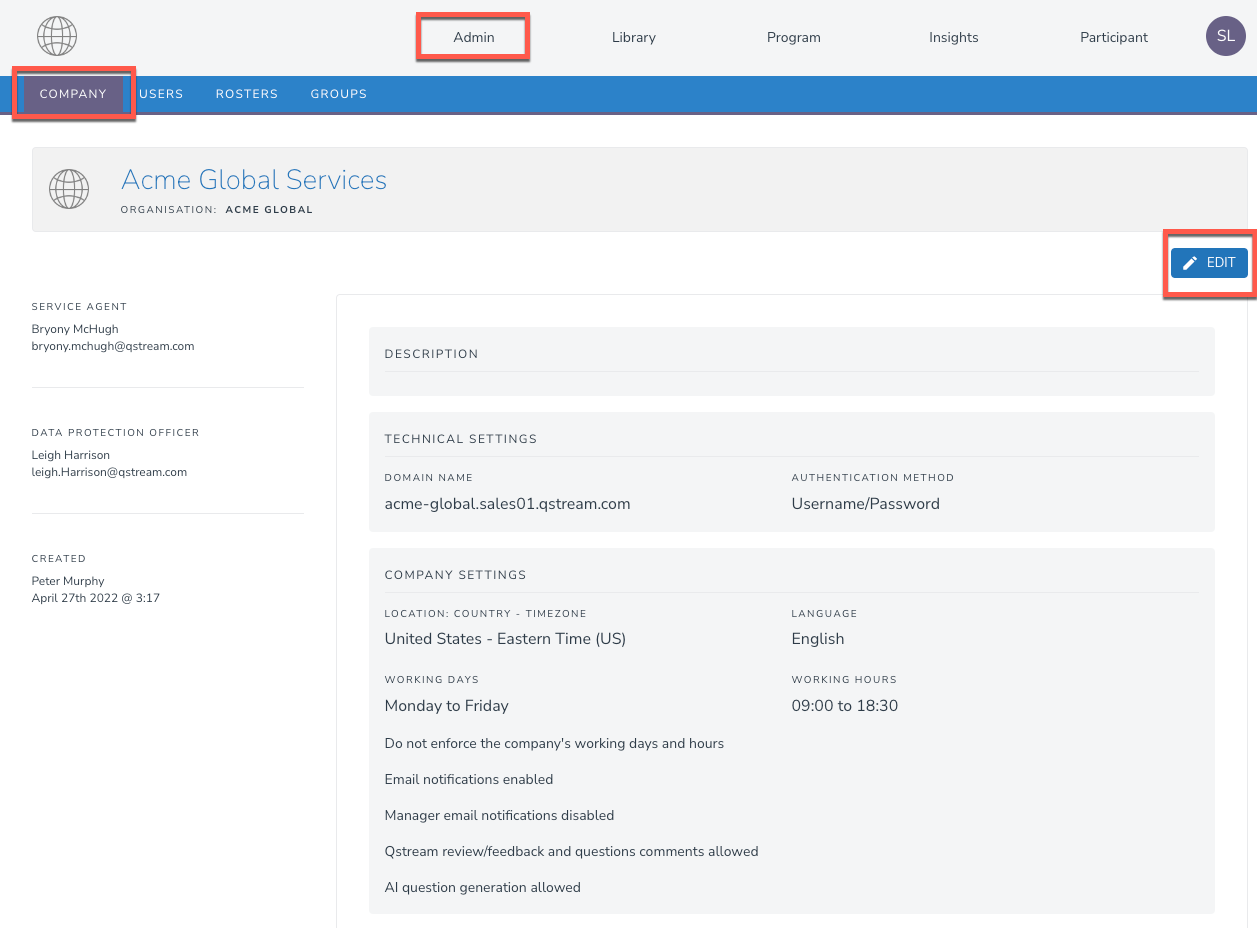Click the Edit button
Screen dimensions: 1257x928
(1210, 263)
